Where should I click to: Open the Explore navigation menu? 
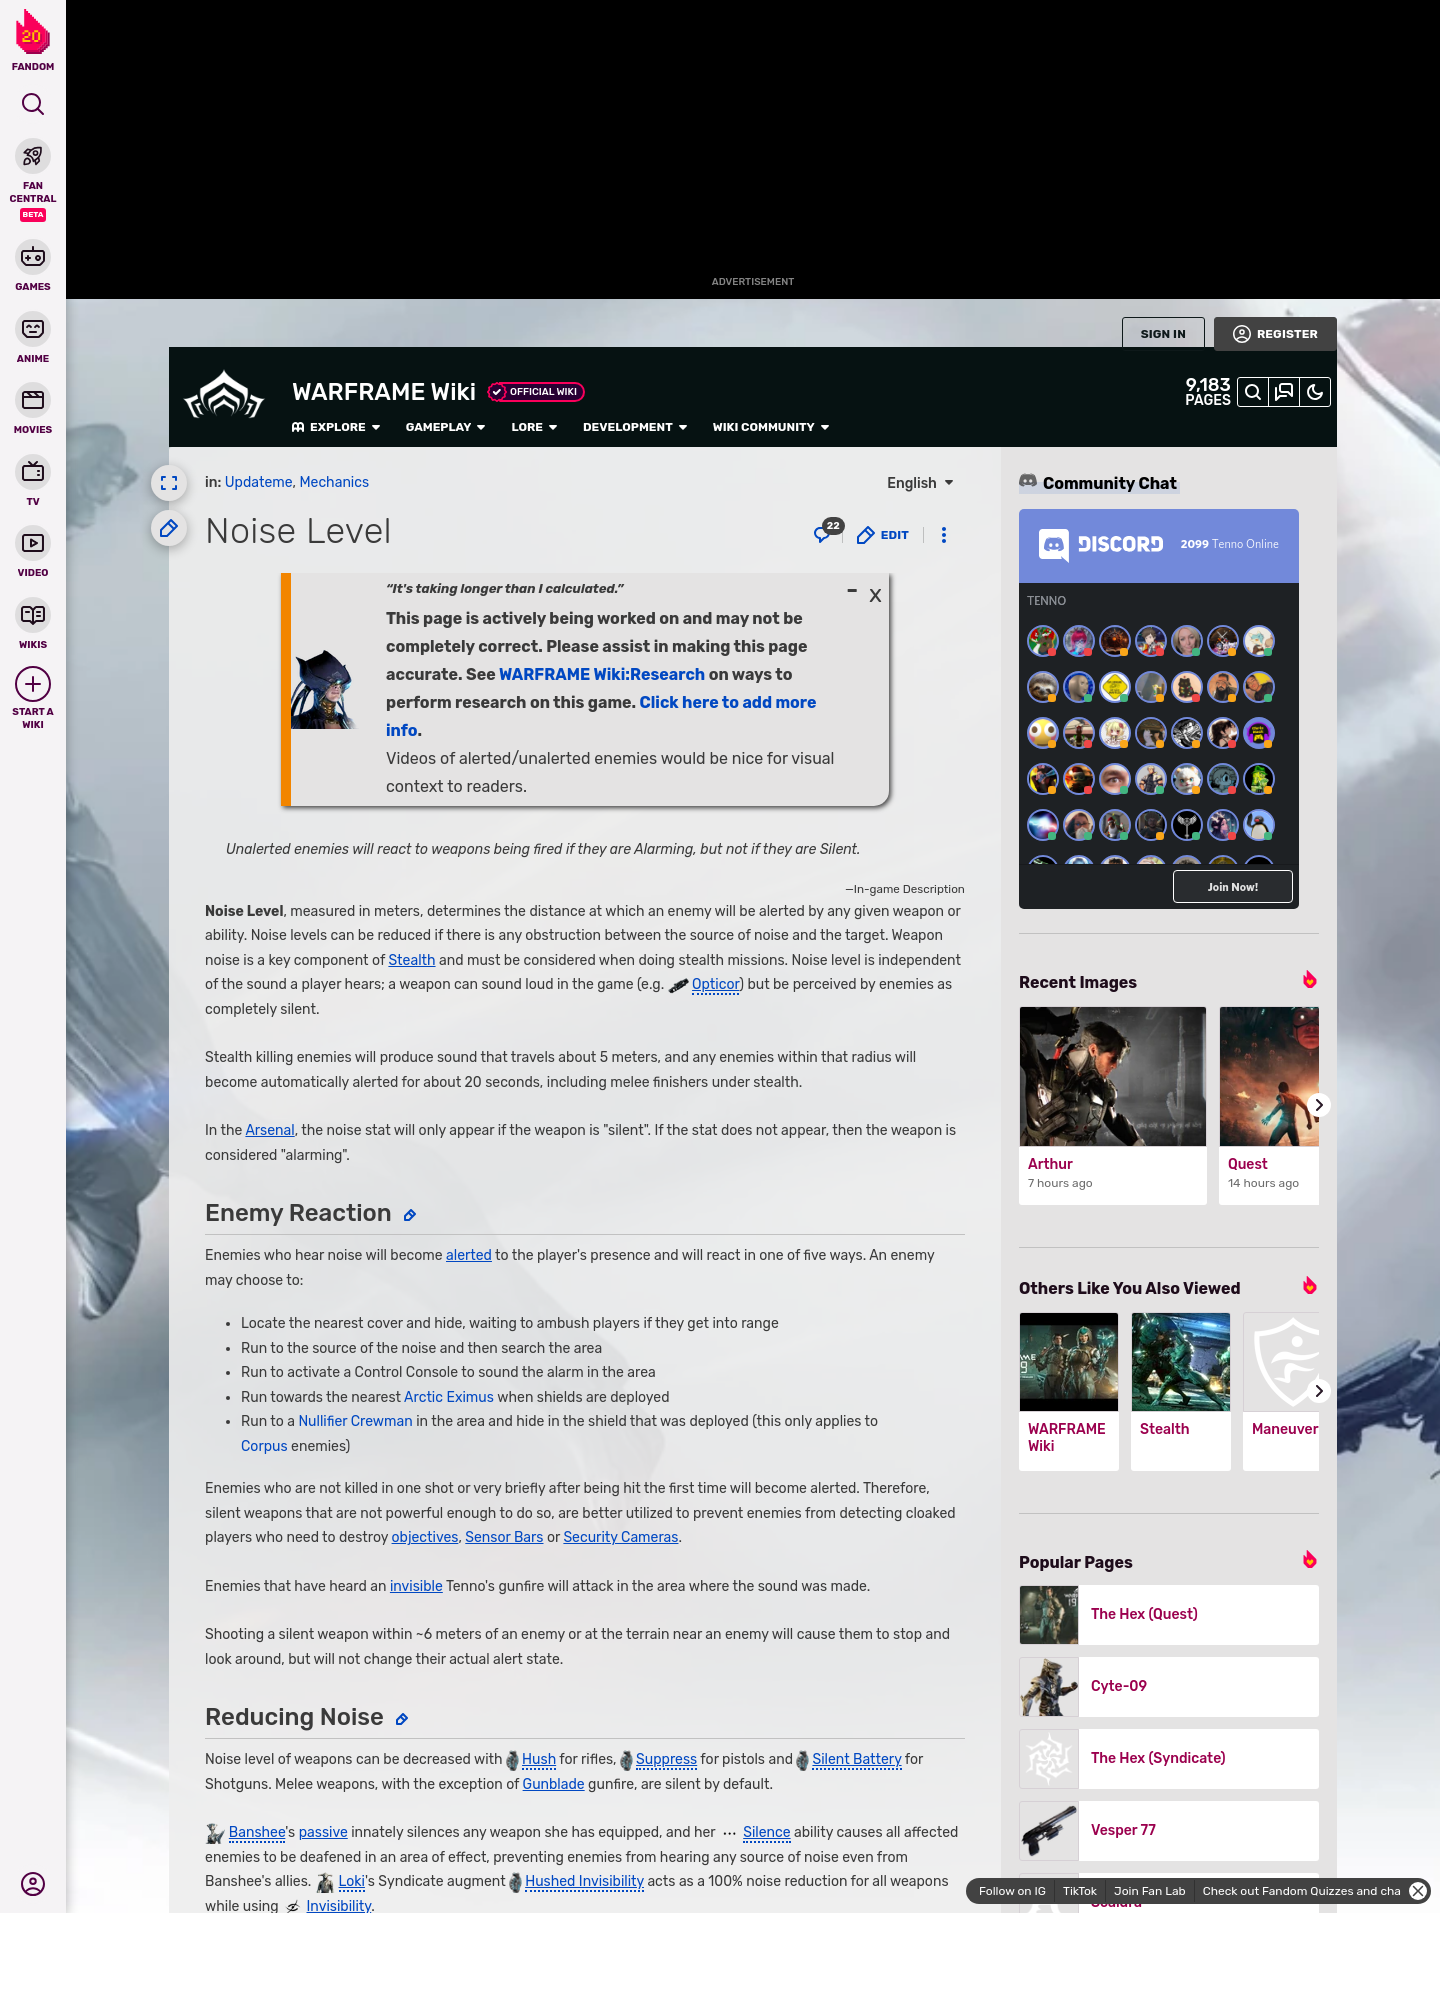pos(336,427)
